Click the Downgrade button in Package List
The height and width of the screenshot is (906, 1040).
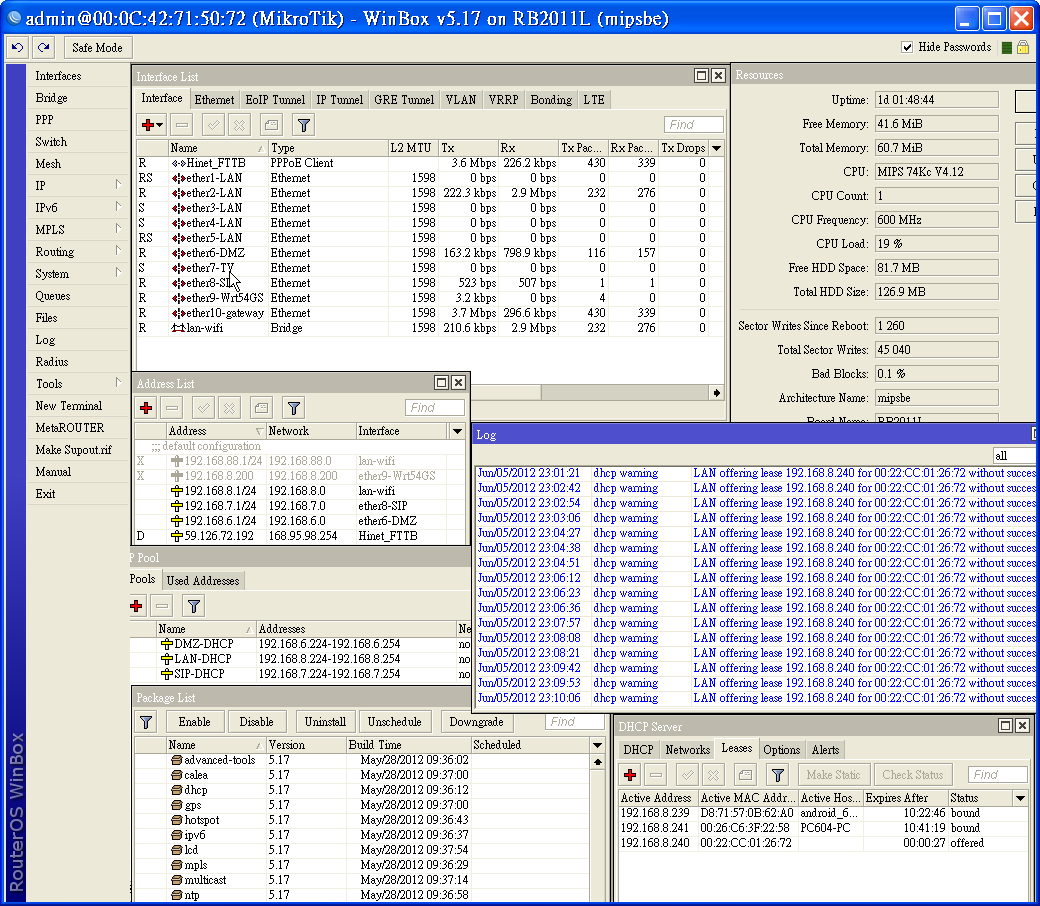[477, 722]
